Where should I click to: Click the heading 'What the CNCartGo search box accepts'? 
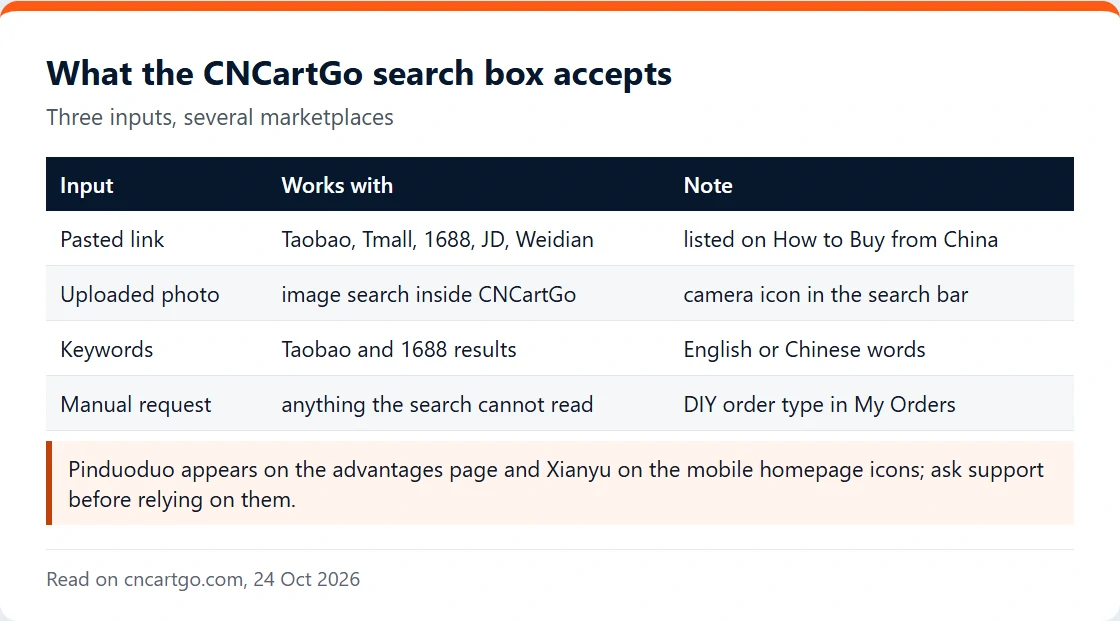coord(359,74)
